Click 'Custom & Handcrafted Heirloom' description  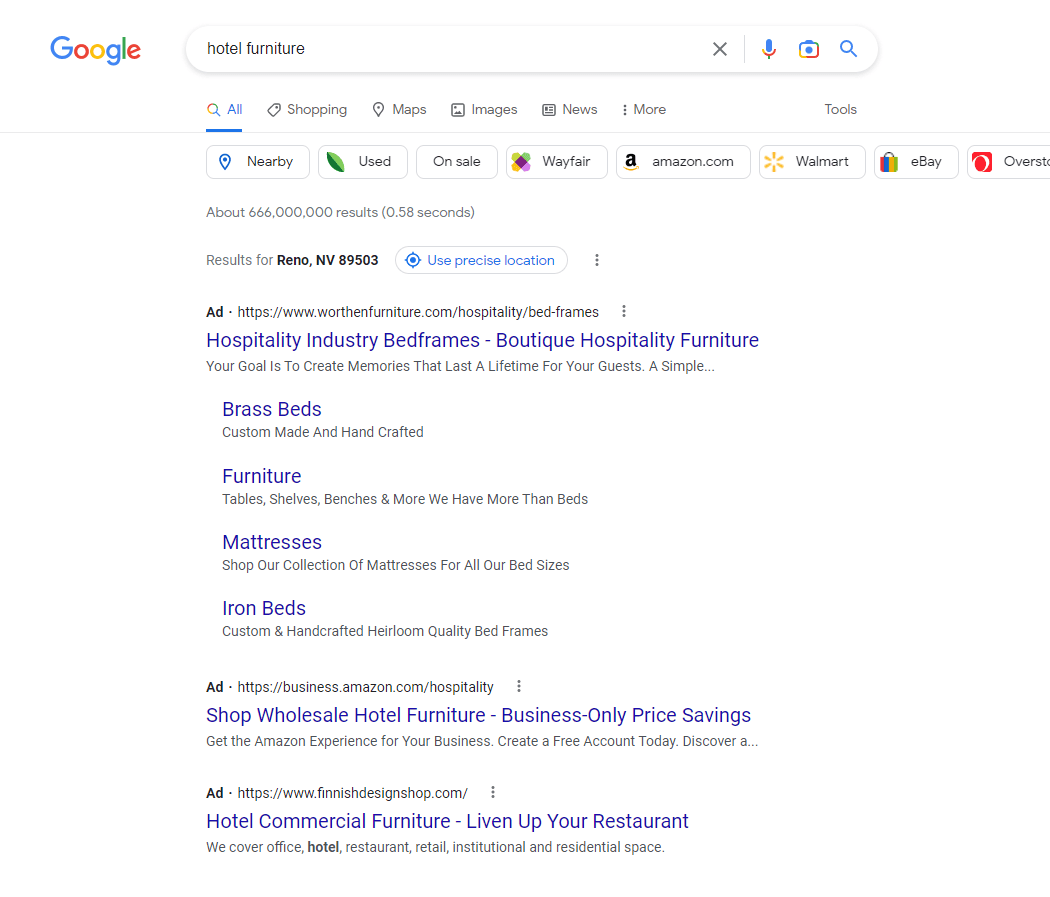point(385,631)
